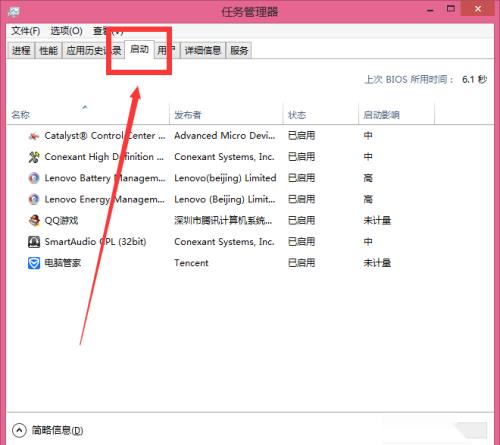
Task: Click the 电脑管家 shield icon
Action: pyautogui.click(x=34, y=263)
